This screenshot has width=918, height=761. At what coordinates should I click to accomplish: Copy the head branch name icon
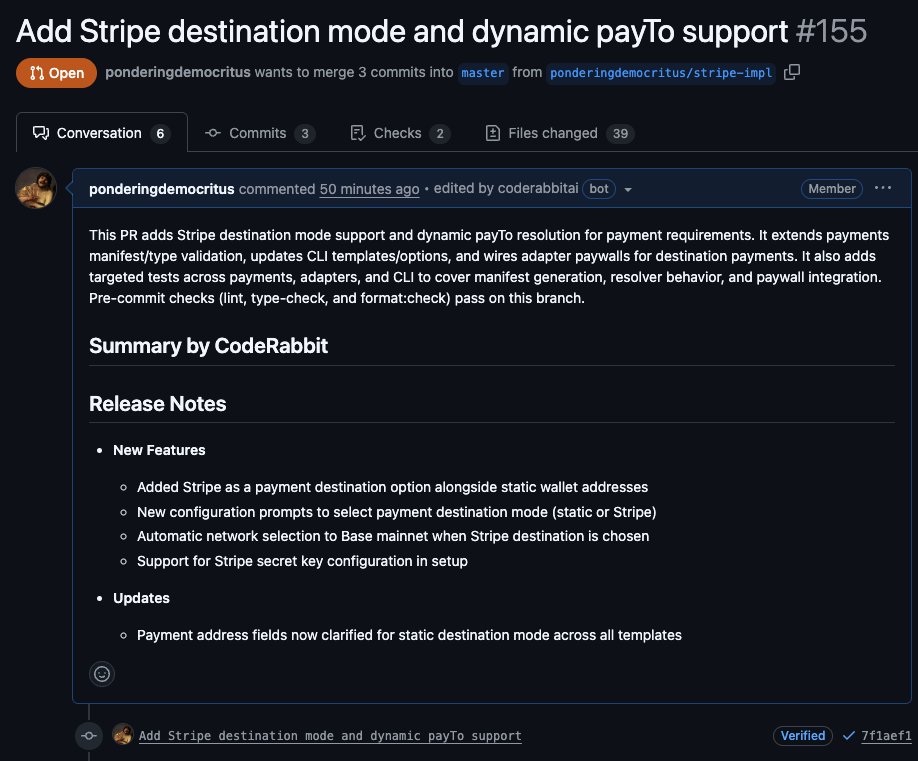(792, 72)
